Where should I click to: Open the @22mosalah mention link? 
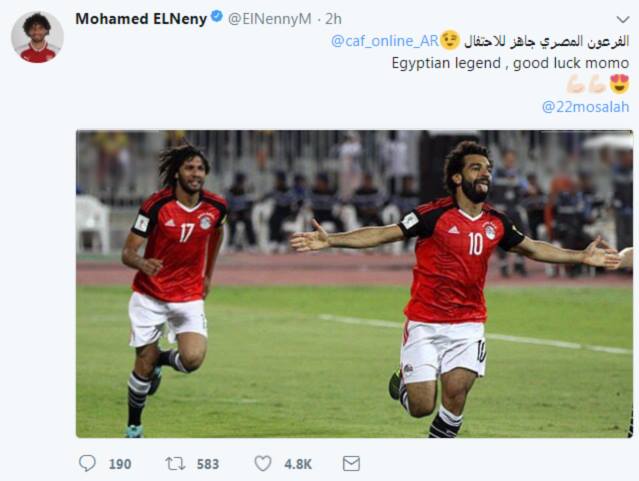point(585,107)
